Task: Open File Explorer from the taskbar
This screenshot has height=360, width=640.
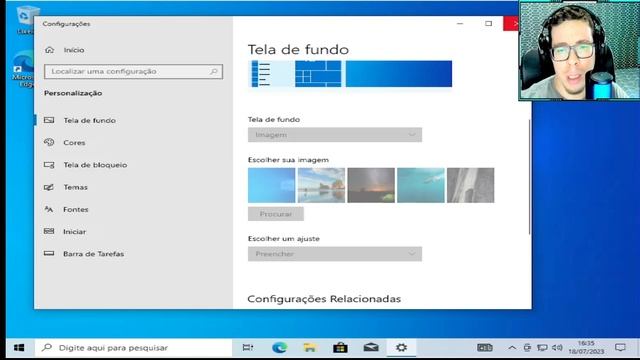Action: tap(310, 348)
